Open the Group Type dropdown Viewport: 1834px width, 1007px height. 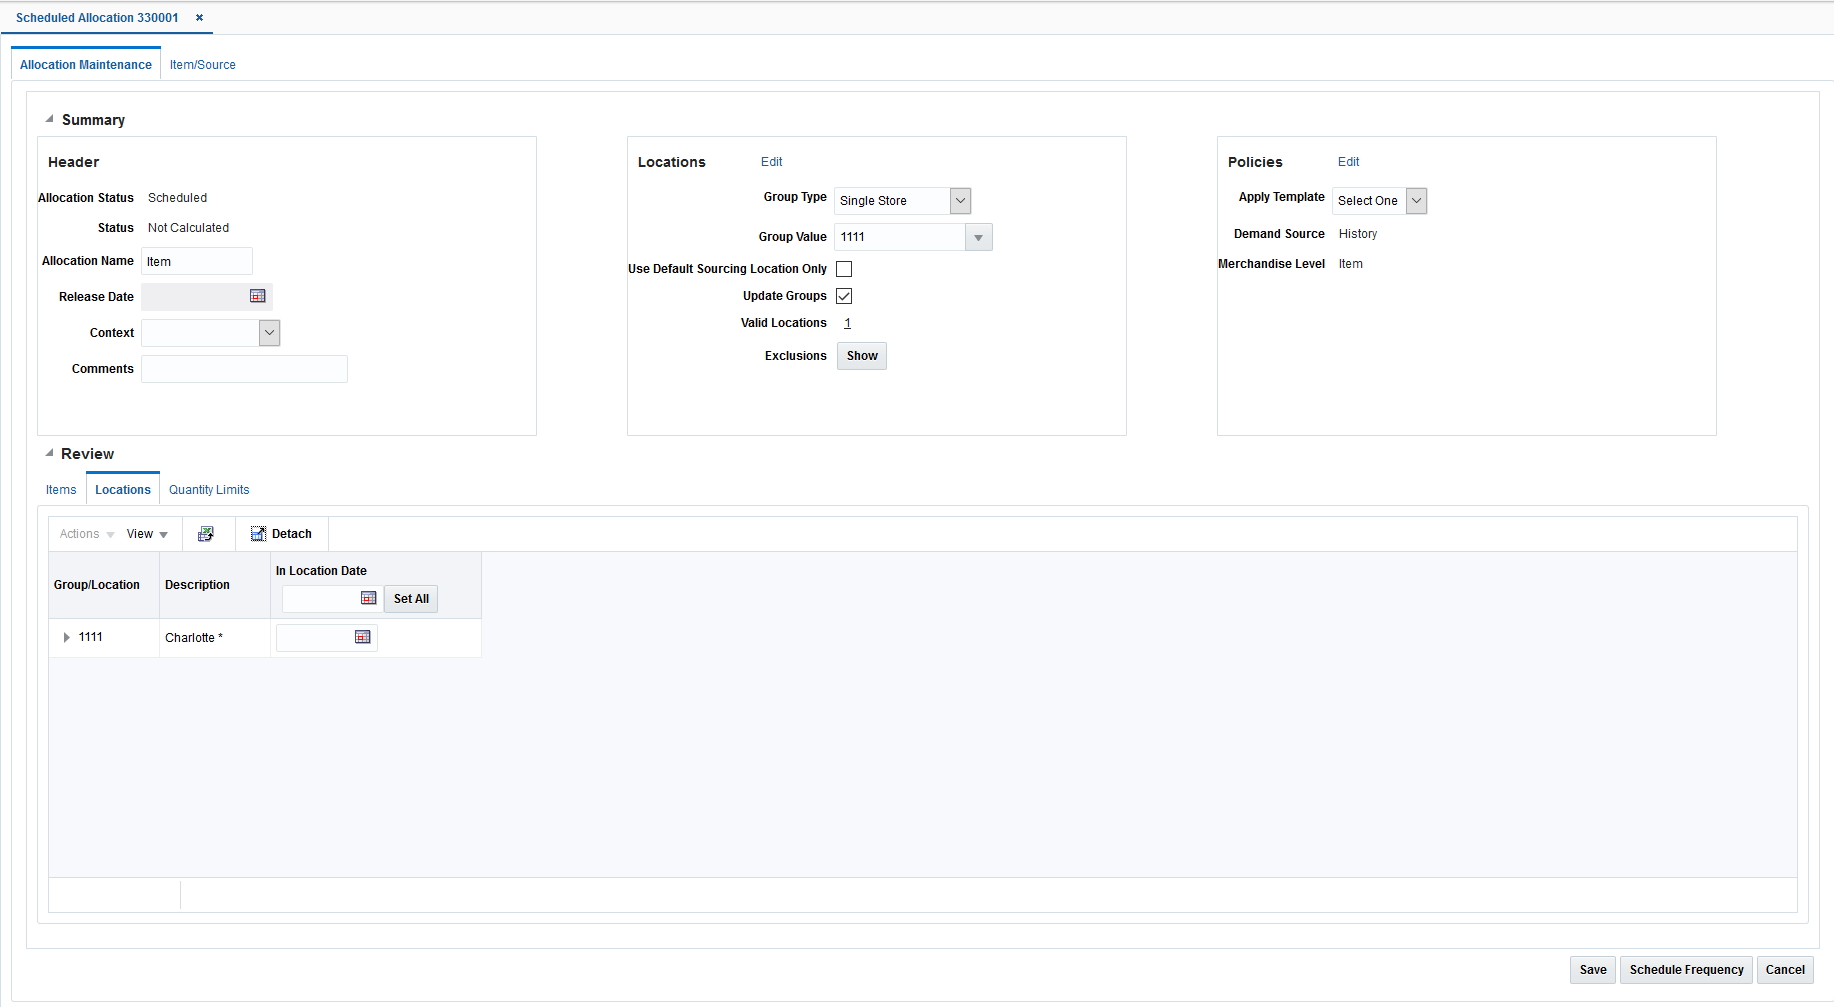point(959,200)
